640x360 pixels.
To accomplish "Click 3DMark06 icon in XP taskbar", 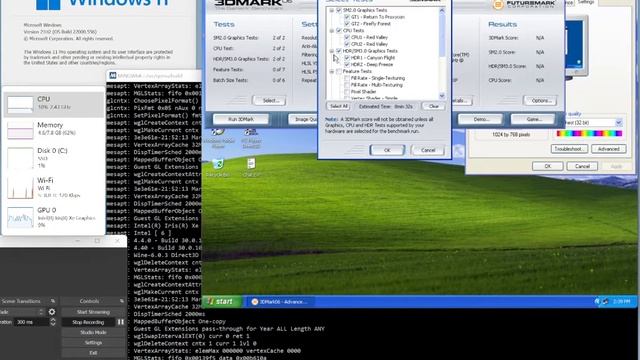I will tap(255, 302).
